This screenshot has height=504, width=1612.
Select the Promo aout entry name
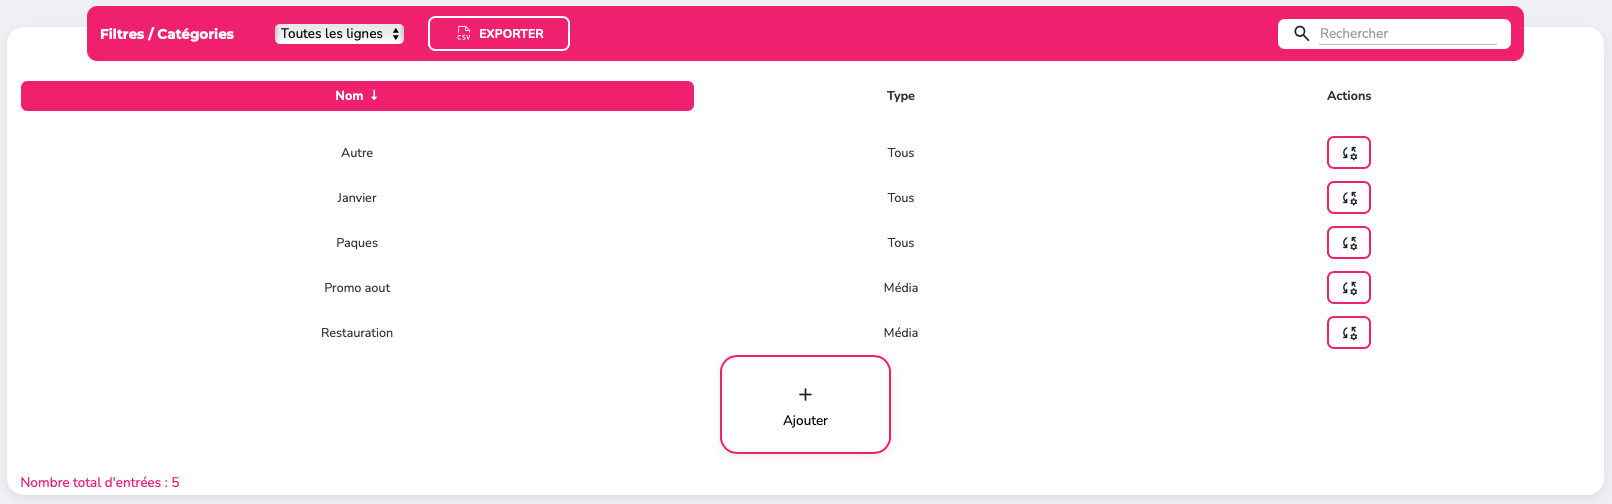(x=357, y=288)
